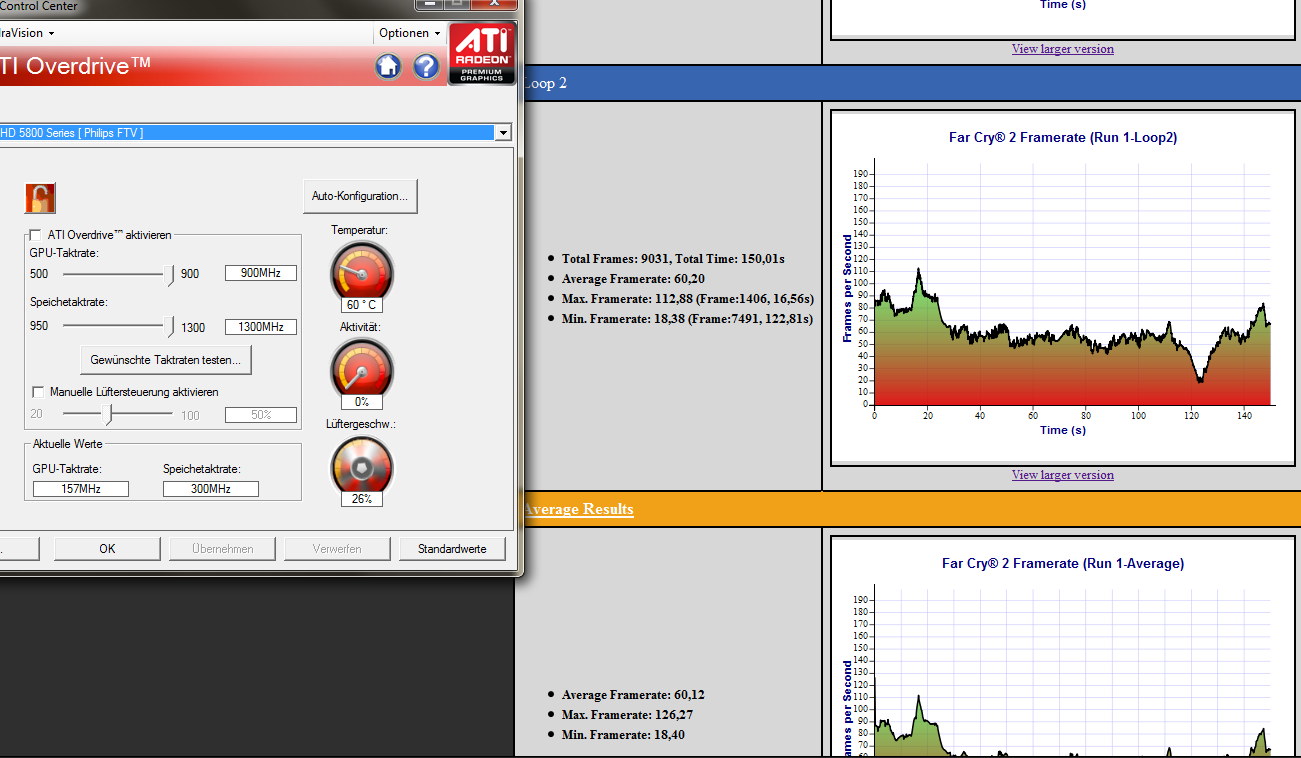Click the Auto-Konfiguration button
The width and height of the screenshot is (1301, 758).
[360, 196]
